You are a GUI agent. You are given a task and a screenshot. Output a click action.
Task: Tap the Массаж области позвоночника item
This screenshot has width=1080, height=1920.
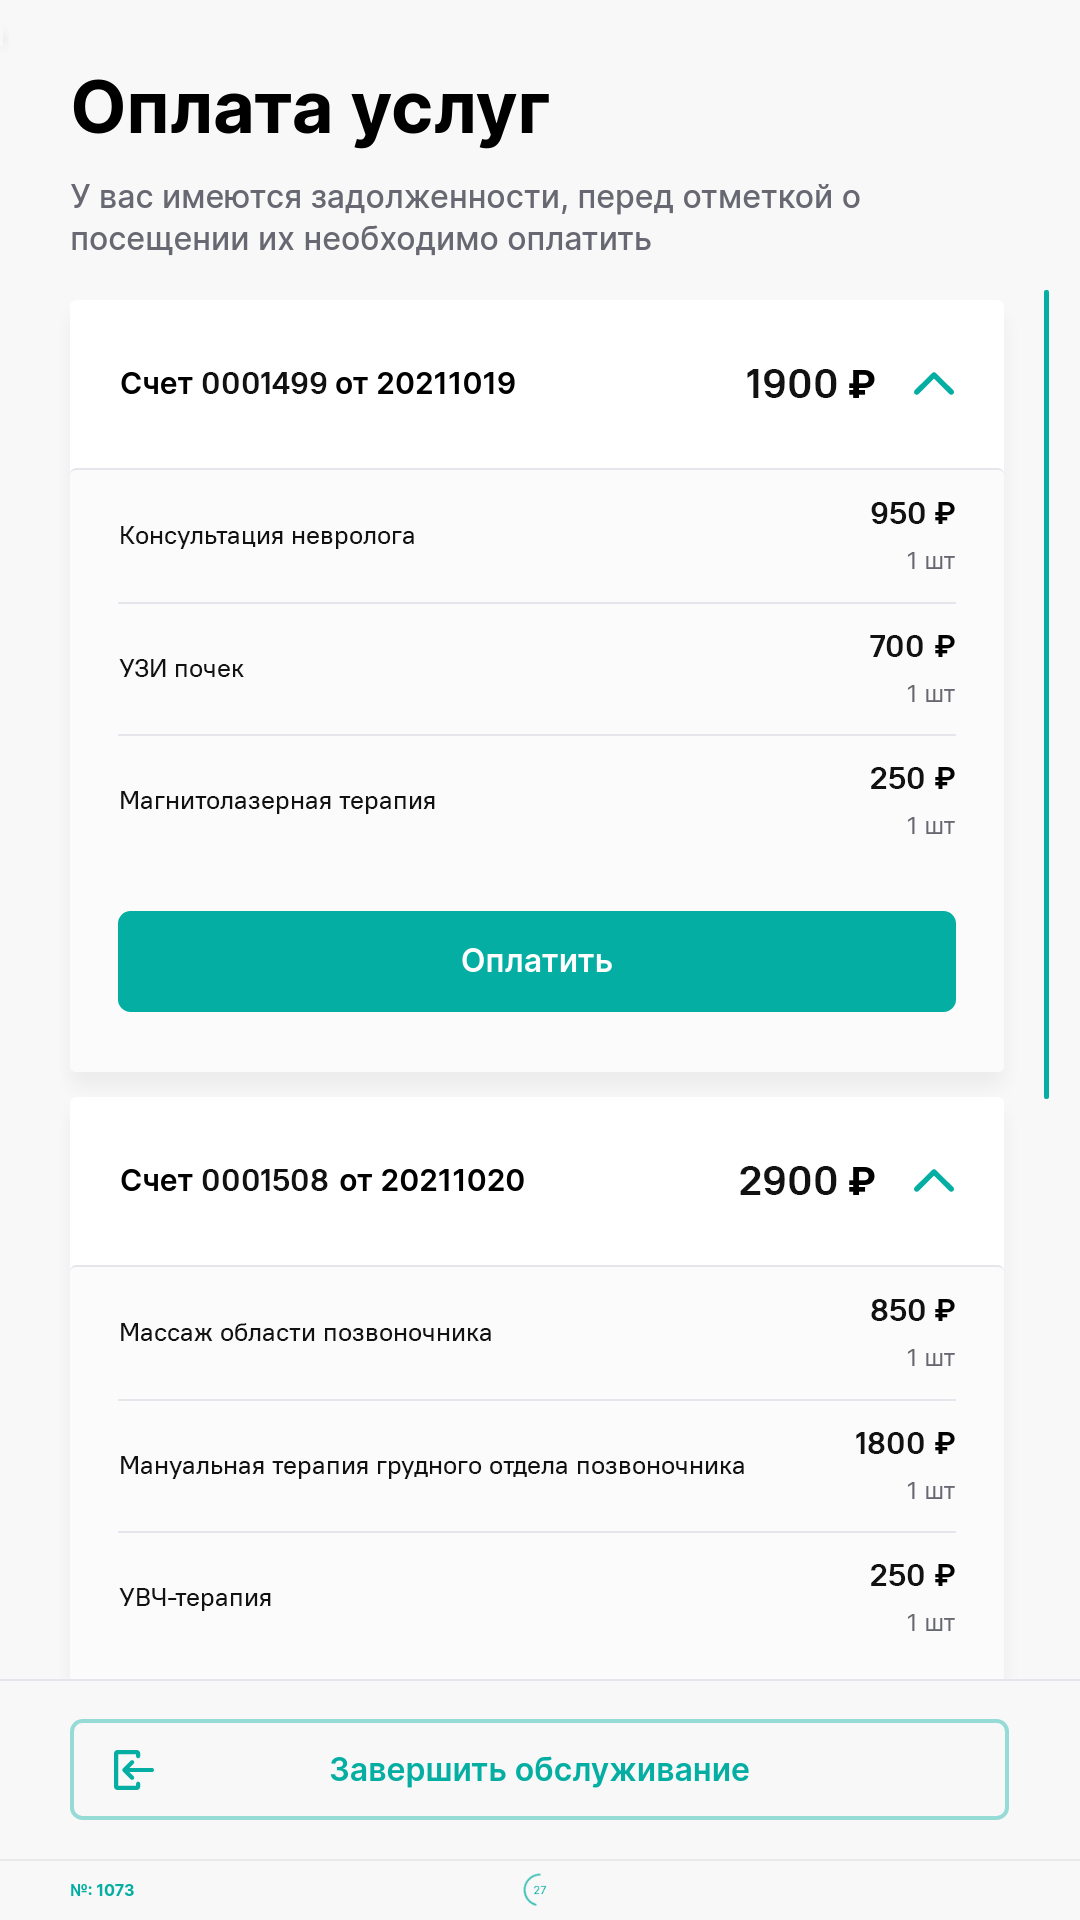click(306, 1333)
